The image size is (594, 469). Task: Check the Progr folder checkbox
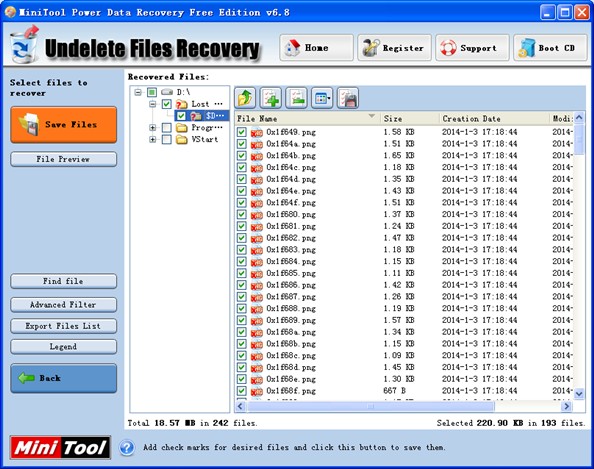[167, 128]
